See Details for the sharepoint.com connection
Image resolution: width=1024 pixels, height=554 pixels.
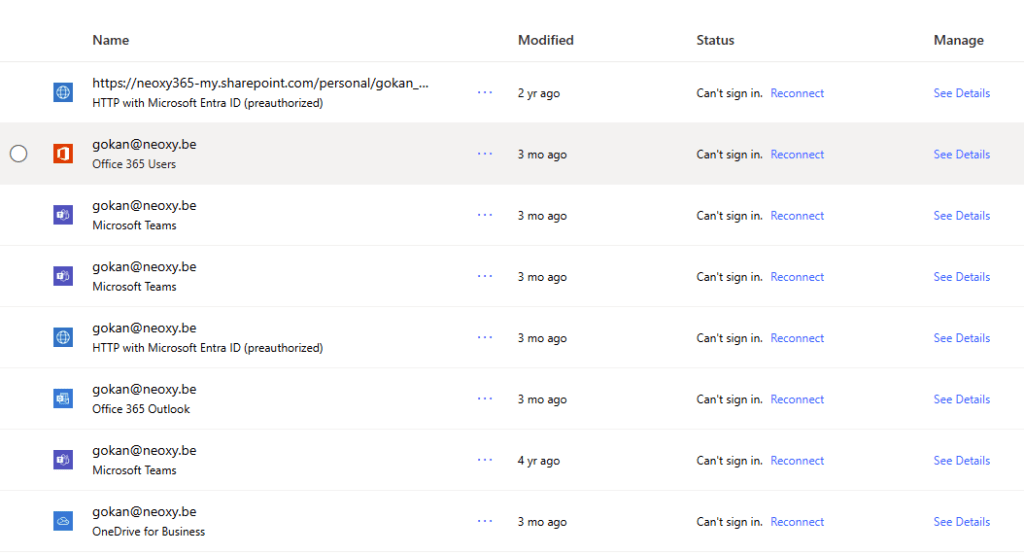click(x=961, y=93)
